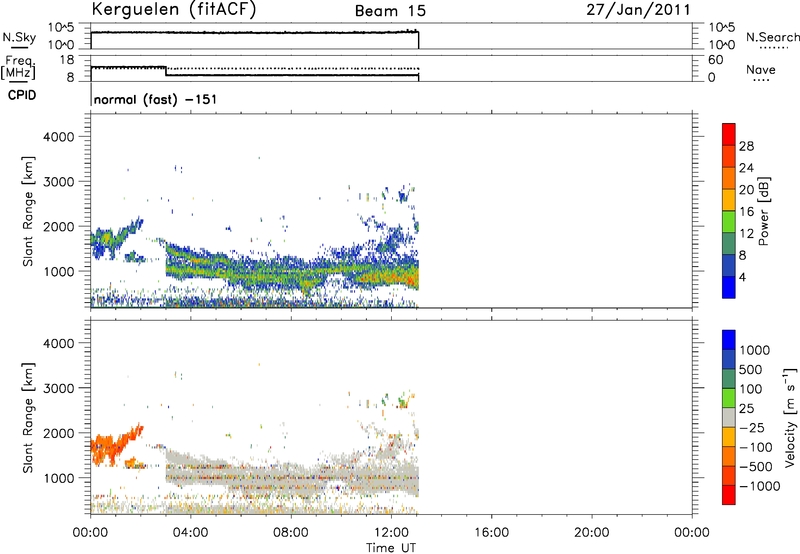The height and width of the screenshot is (554, 800).
Task: Click the 'N.Search' legend label
Action: (x=772, y=37)
